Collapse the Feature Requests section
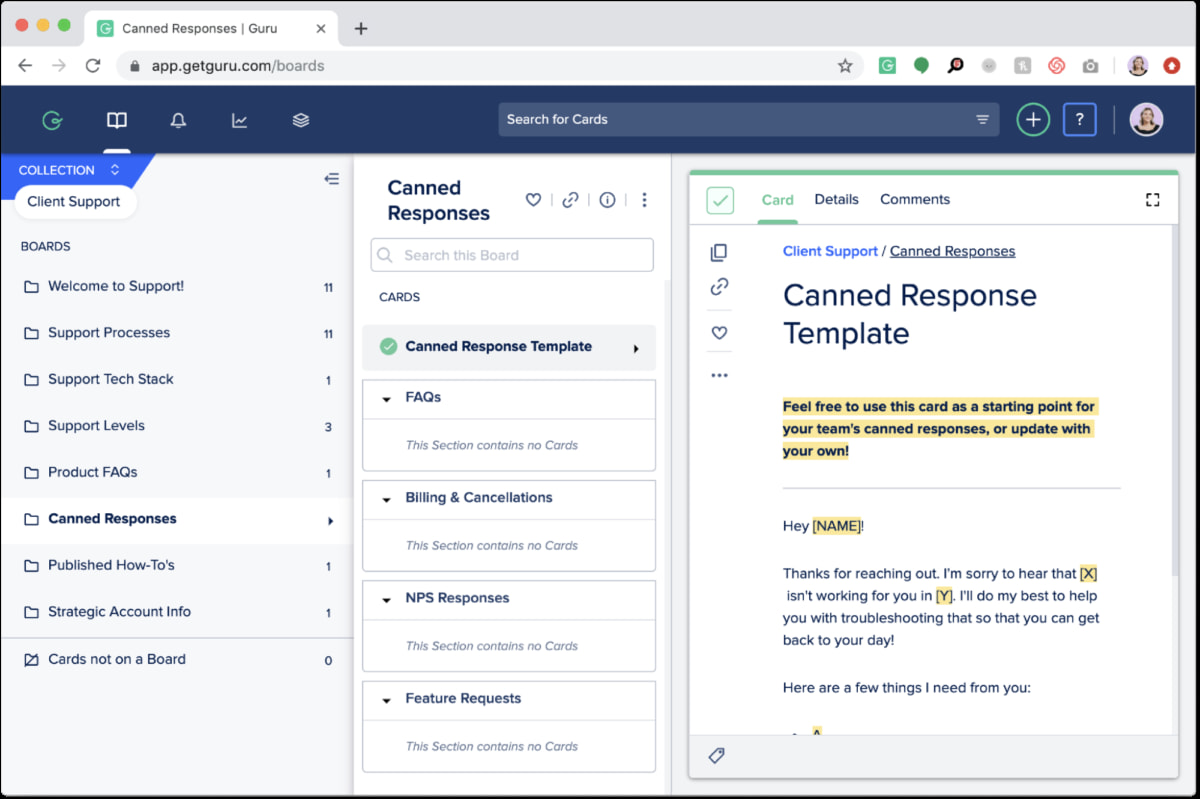The width and height of the screenshot is (1200, 799). [387, 700]
